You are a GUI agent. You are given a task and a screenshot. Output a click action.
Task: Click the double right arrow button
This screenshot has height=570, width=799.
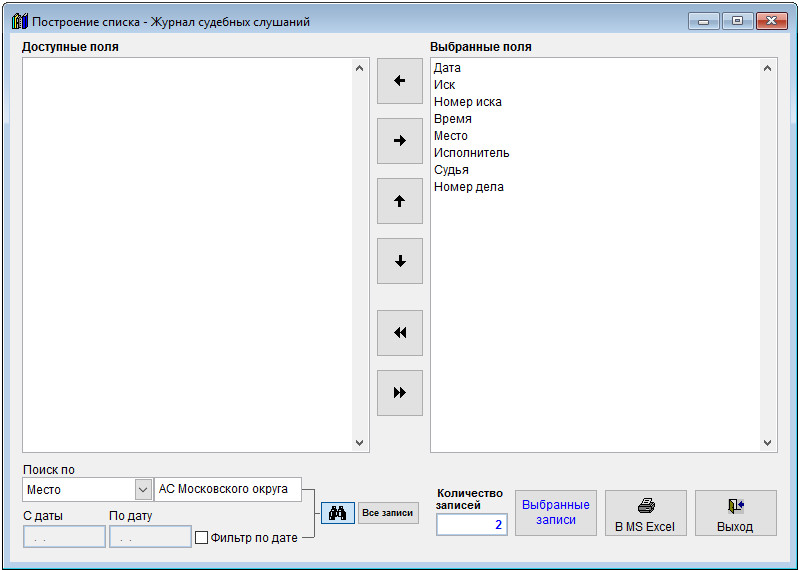[400, 393]
